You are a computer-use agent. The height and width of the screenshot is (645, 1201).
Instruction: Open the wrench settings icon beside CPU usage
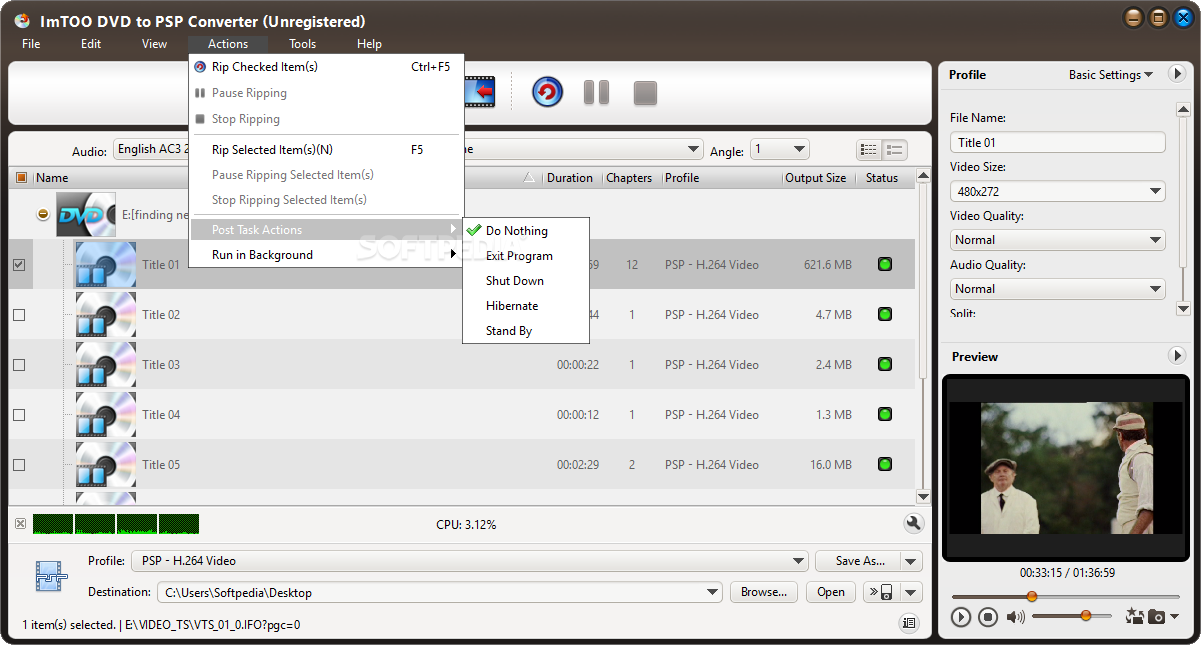(x=913, y=523)
